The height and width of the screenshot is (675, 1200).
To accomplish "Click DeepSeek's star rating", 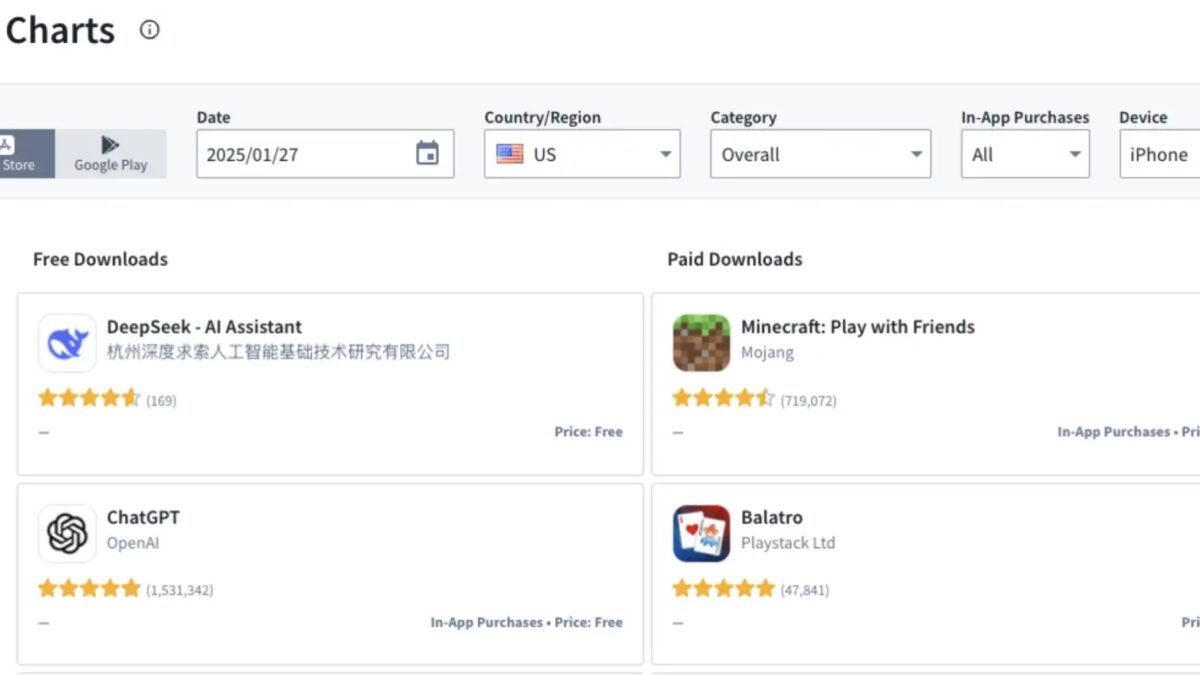I will pyautogui.click(x=89, y=399).
